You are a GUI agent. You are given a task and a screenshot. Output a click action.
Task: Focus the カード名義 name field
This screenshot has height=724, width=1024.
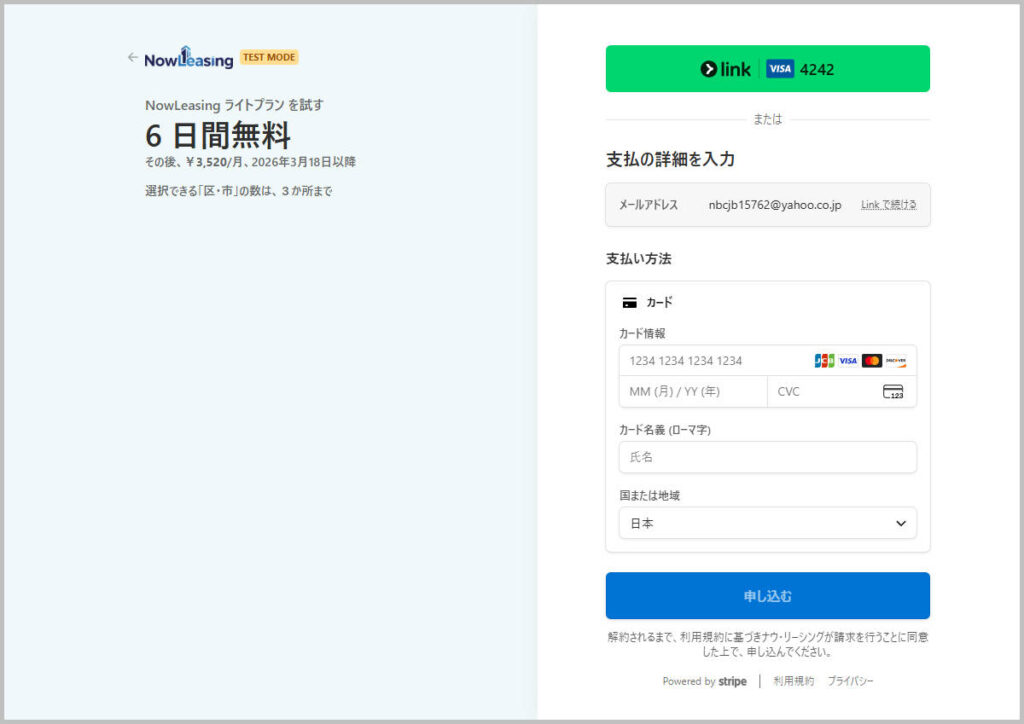coord(767,457)
